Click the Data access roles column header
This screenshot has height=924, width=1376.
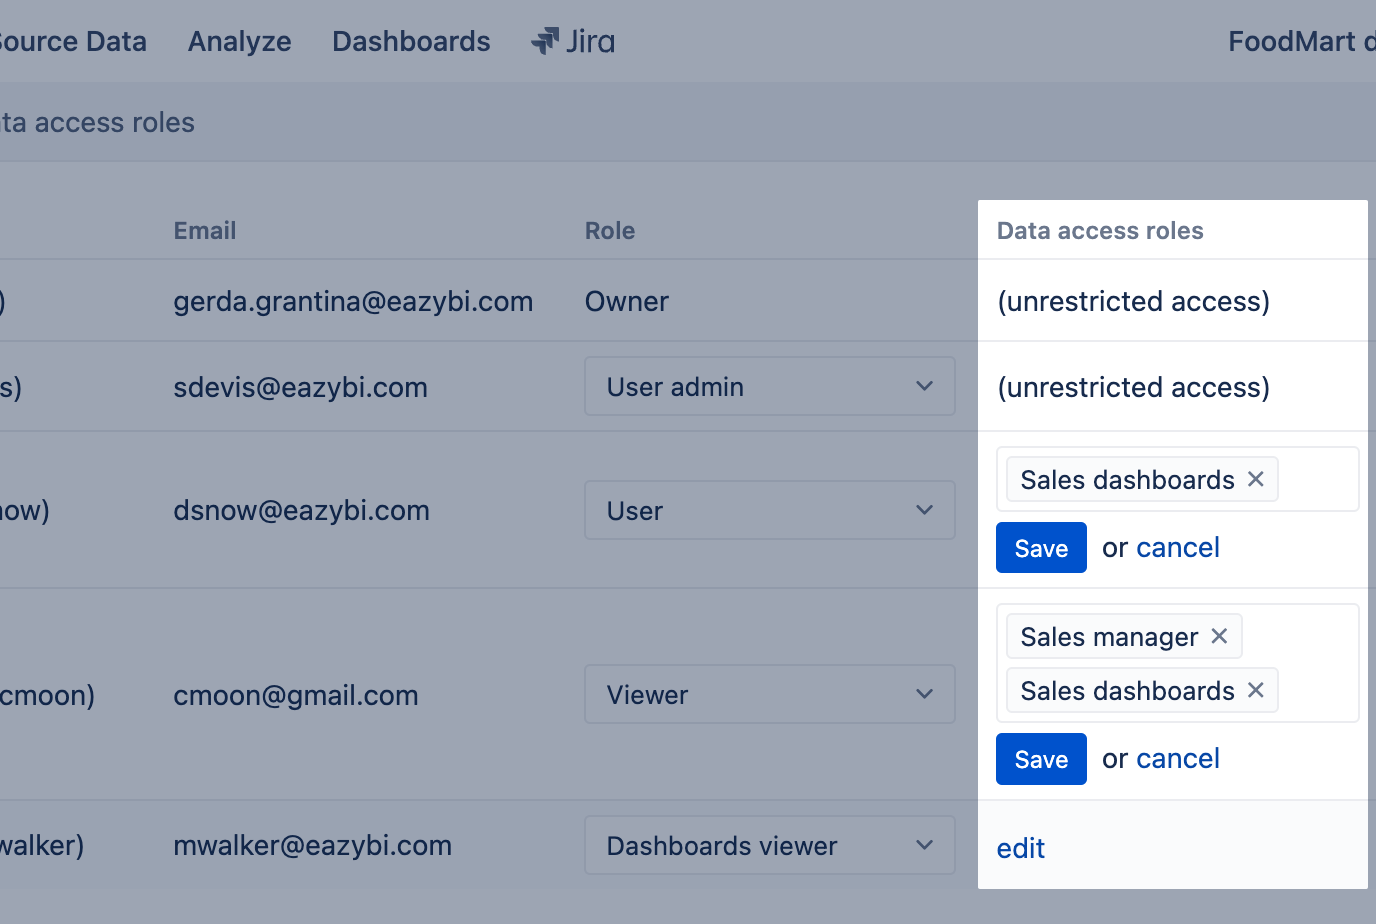[1099, 230]
